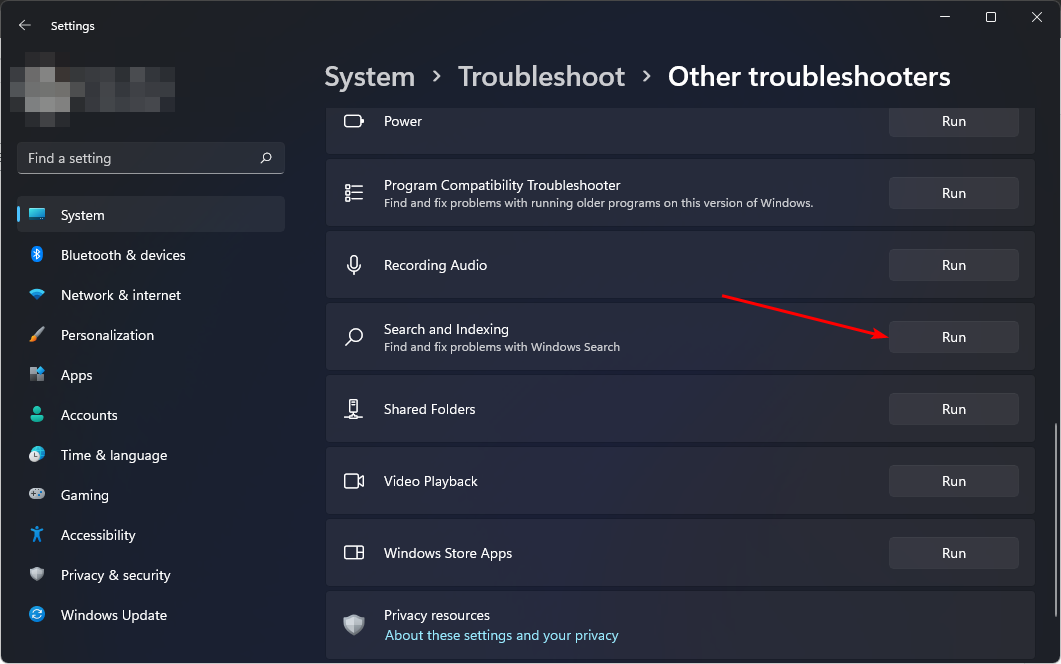Click the Time & language globe clock icon
This screenshot has height=664, width=1061.
[x=37, y=454]
